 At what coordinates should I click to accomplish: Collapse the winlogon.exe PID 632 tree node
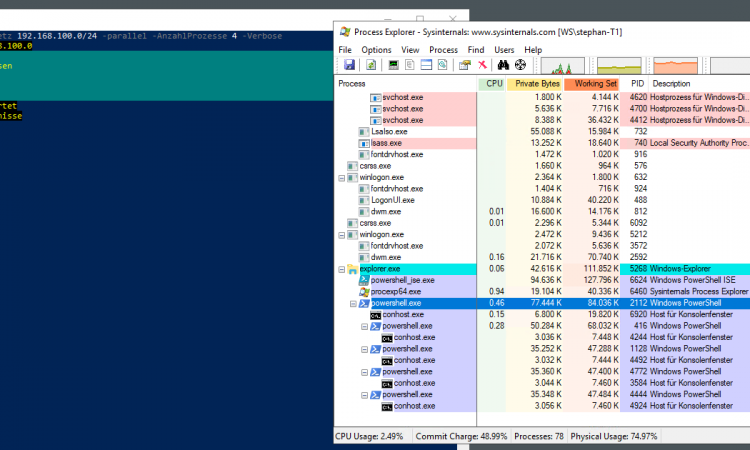(342, 177)
